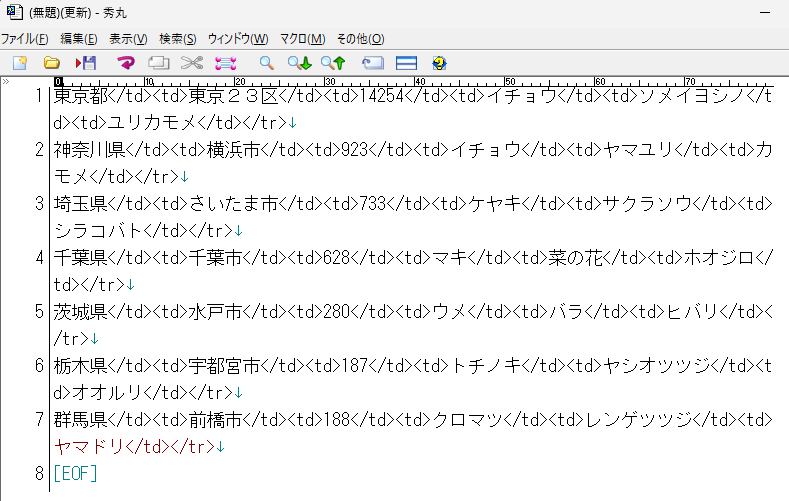Screen dimensions: 789x501
Task: Split the editor window with the split icon
Action: point(406,63)
